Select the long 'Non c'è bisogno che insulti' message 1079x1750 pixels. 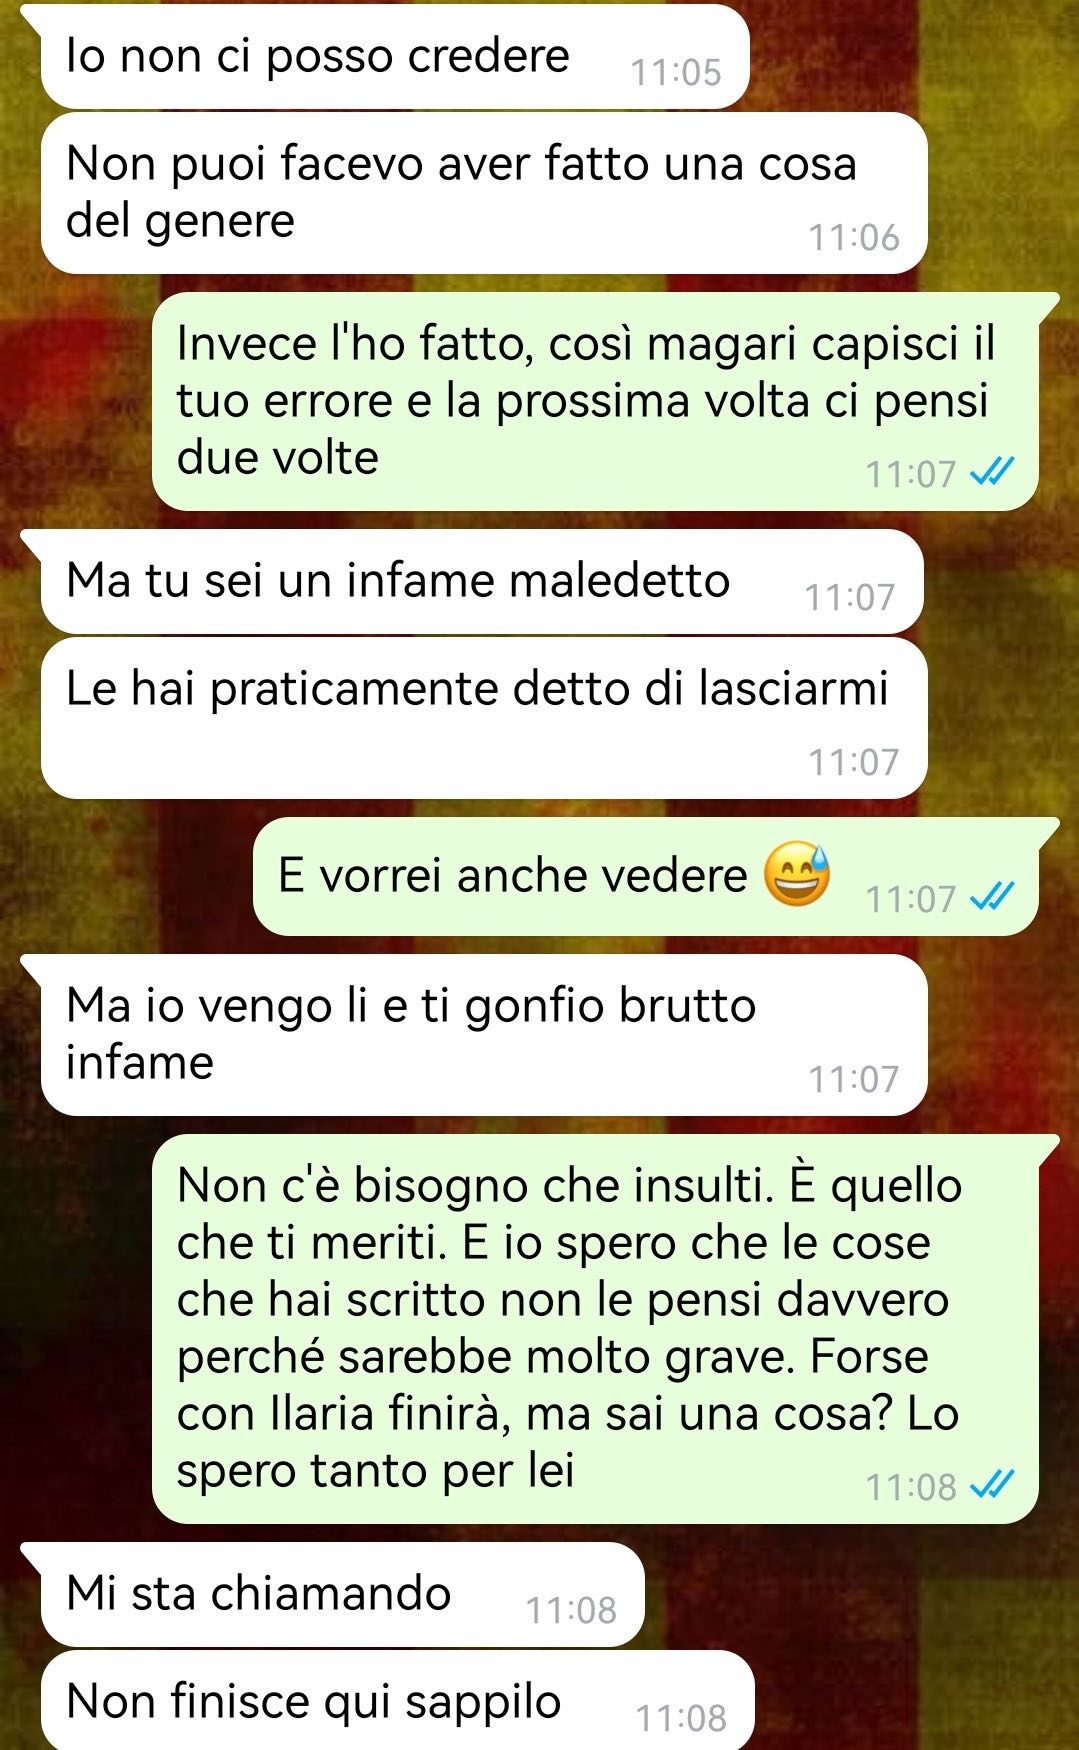coord(596,1328)
